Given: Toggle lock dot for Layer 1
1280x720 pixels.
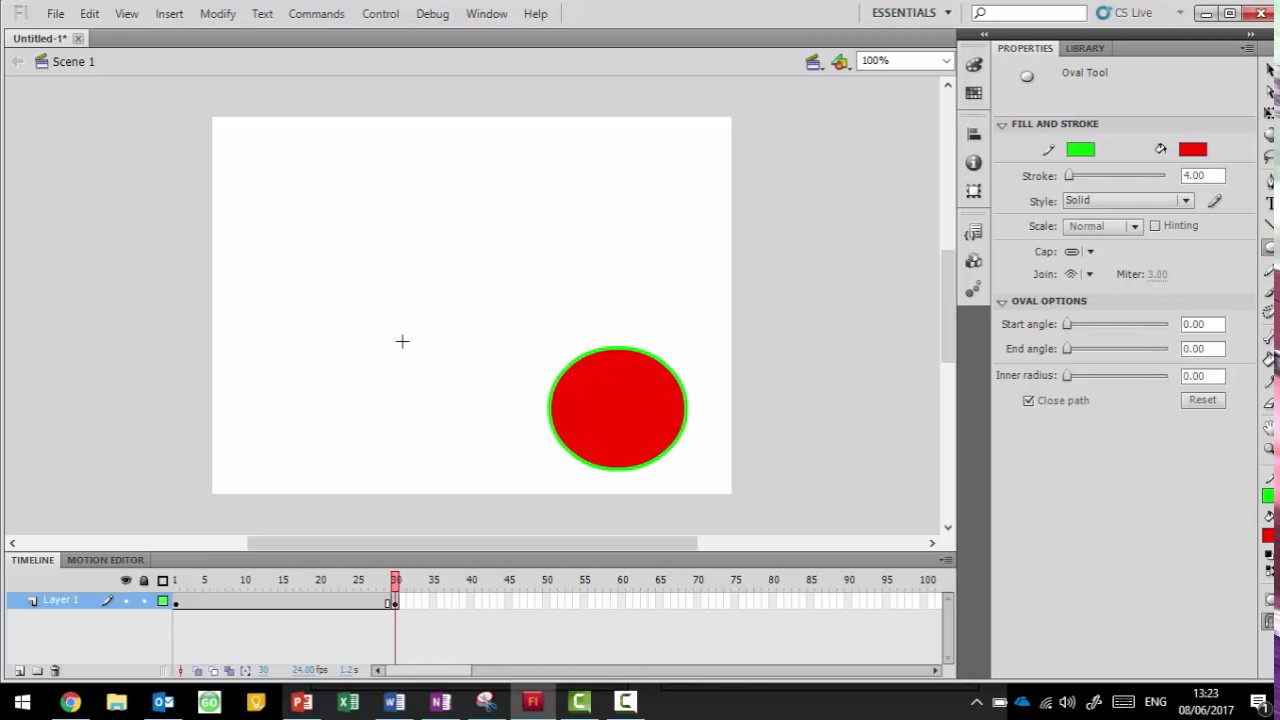Looking at the screenshot, I should tap(144, 601).
